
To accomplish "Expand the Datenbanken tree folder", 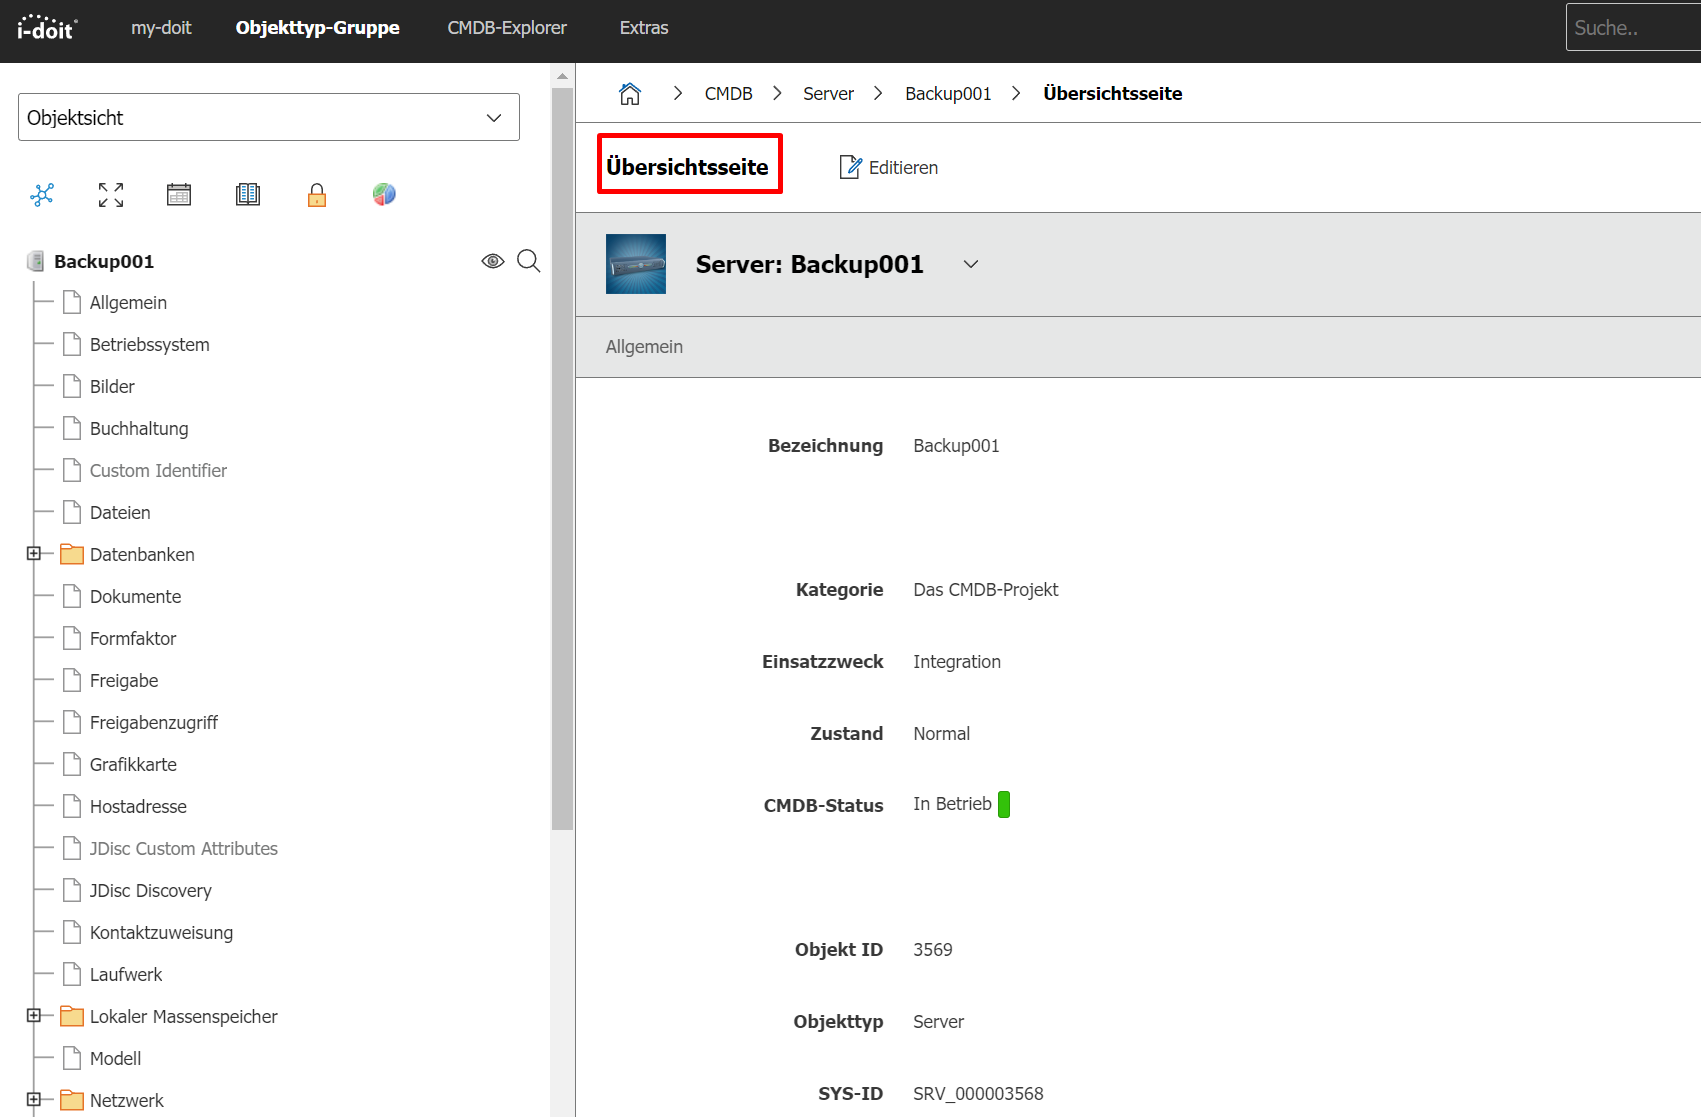I will 34,553.
